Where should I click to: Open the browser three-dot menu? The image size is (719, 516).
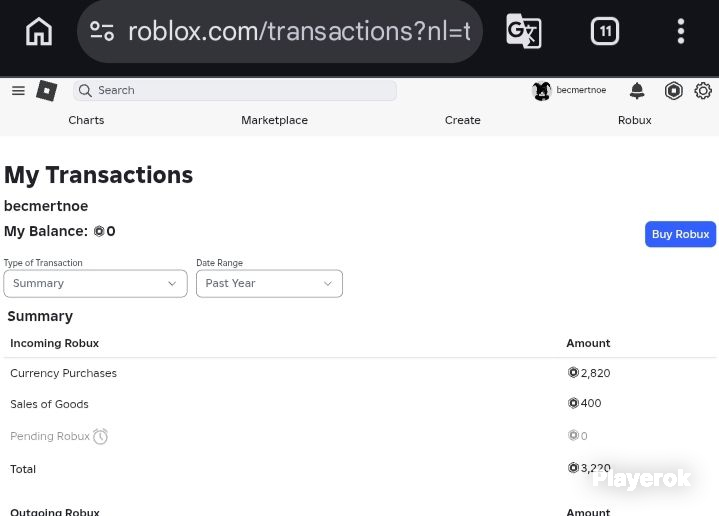(681, 31)
